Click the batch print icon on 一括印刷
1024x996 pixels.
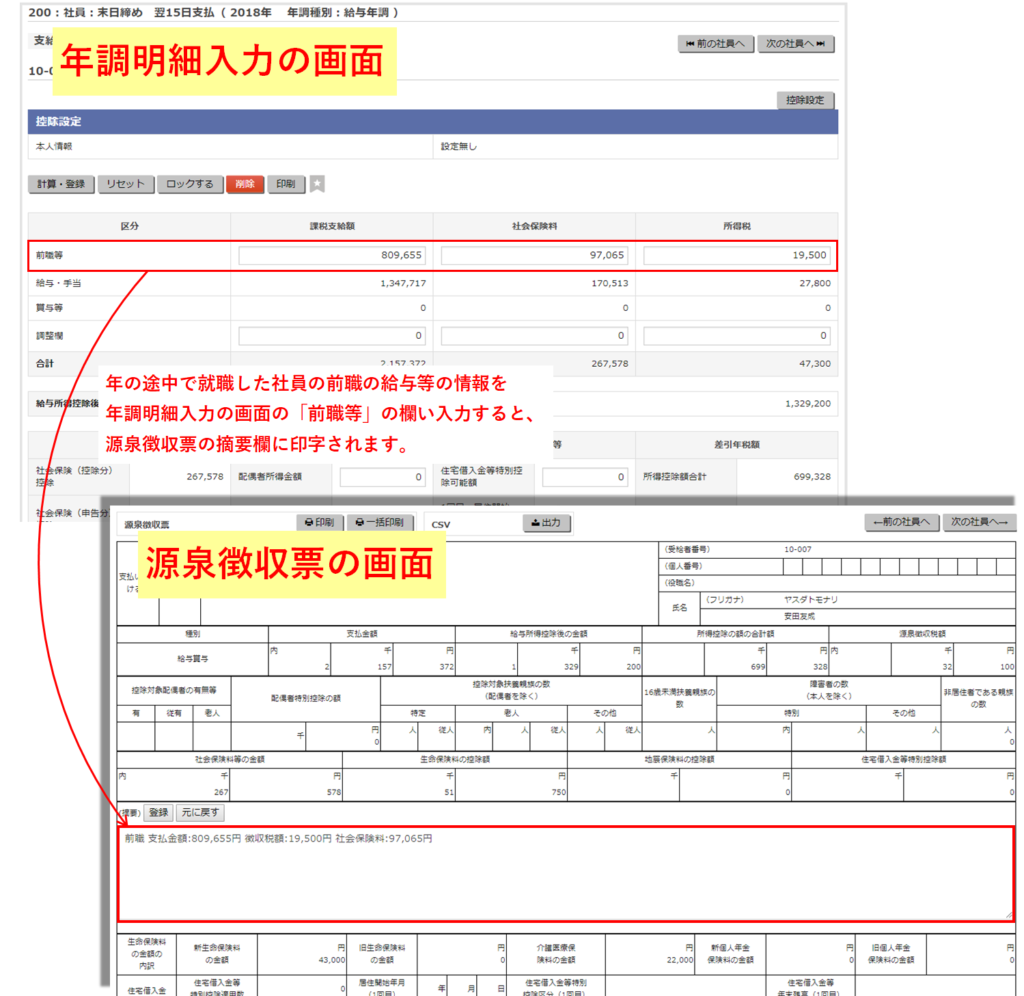[x=360, y=522]
